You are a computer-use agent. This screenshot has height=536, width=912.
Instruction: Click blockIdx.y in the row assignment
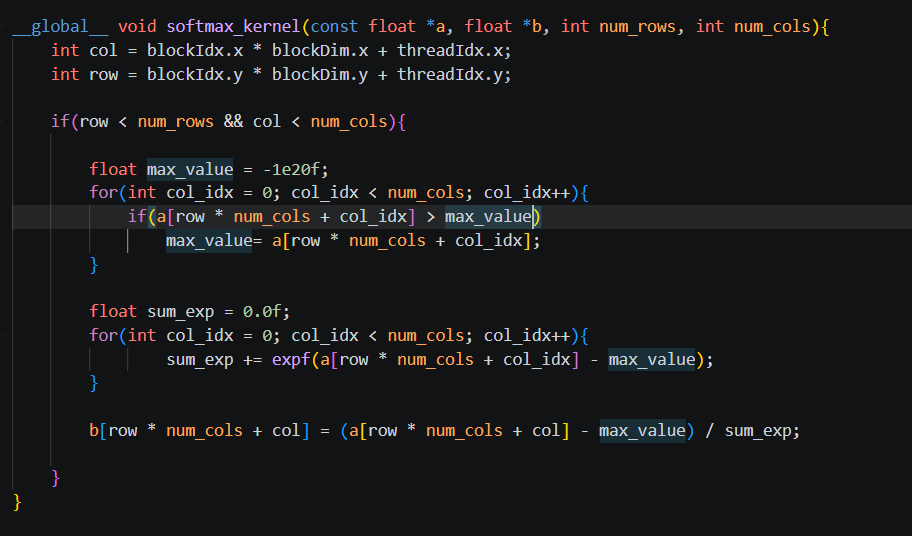pyautogui.click(x=195, y=74)
